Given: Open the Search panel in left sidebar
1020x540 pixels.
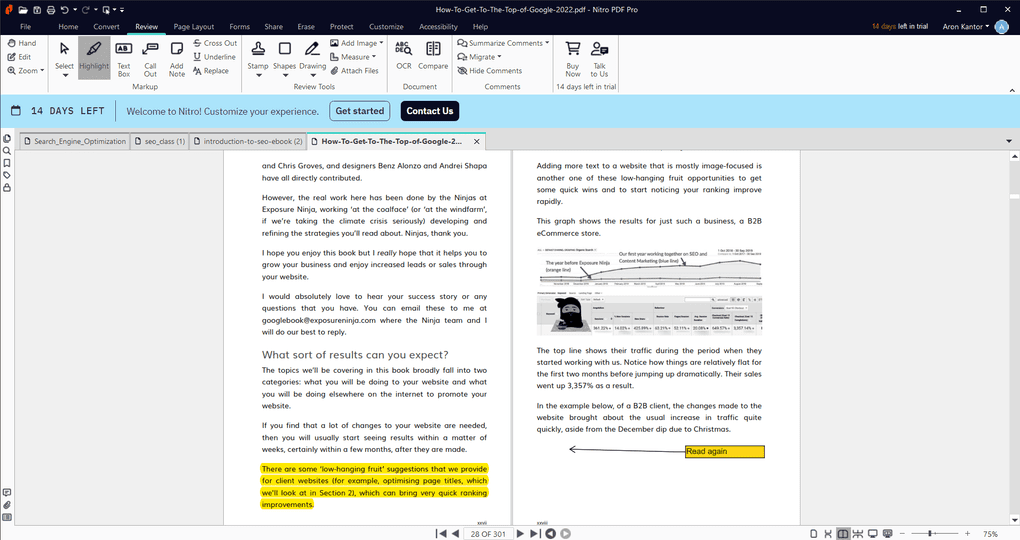Looking at the screenshot, I should [x=7, y=151].
